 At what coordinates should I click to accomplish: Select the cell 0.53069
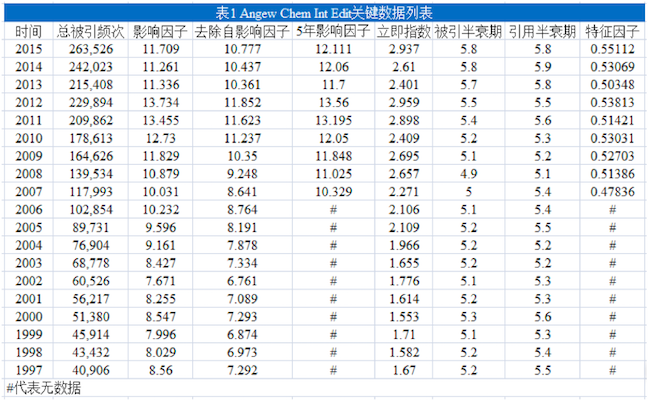612,67
